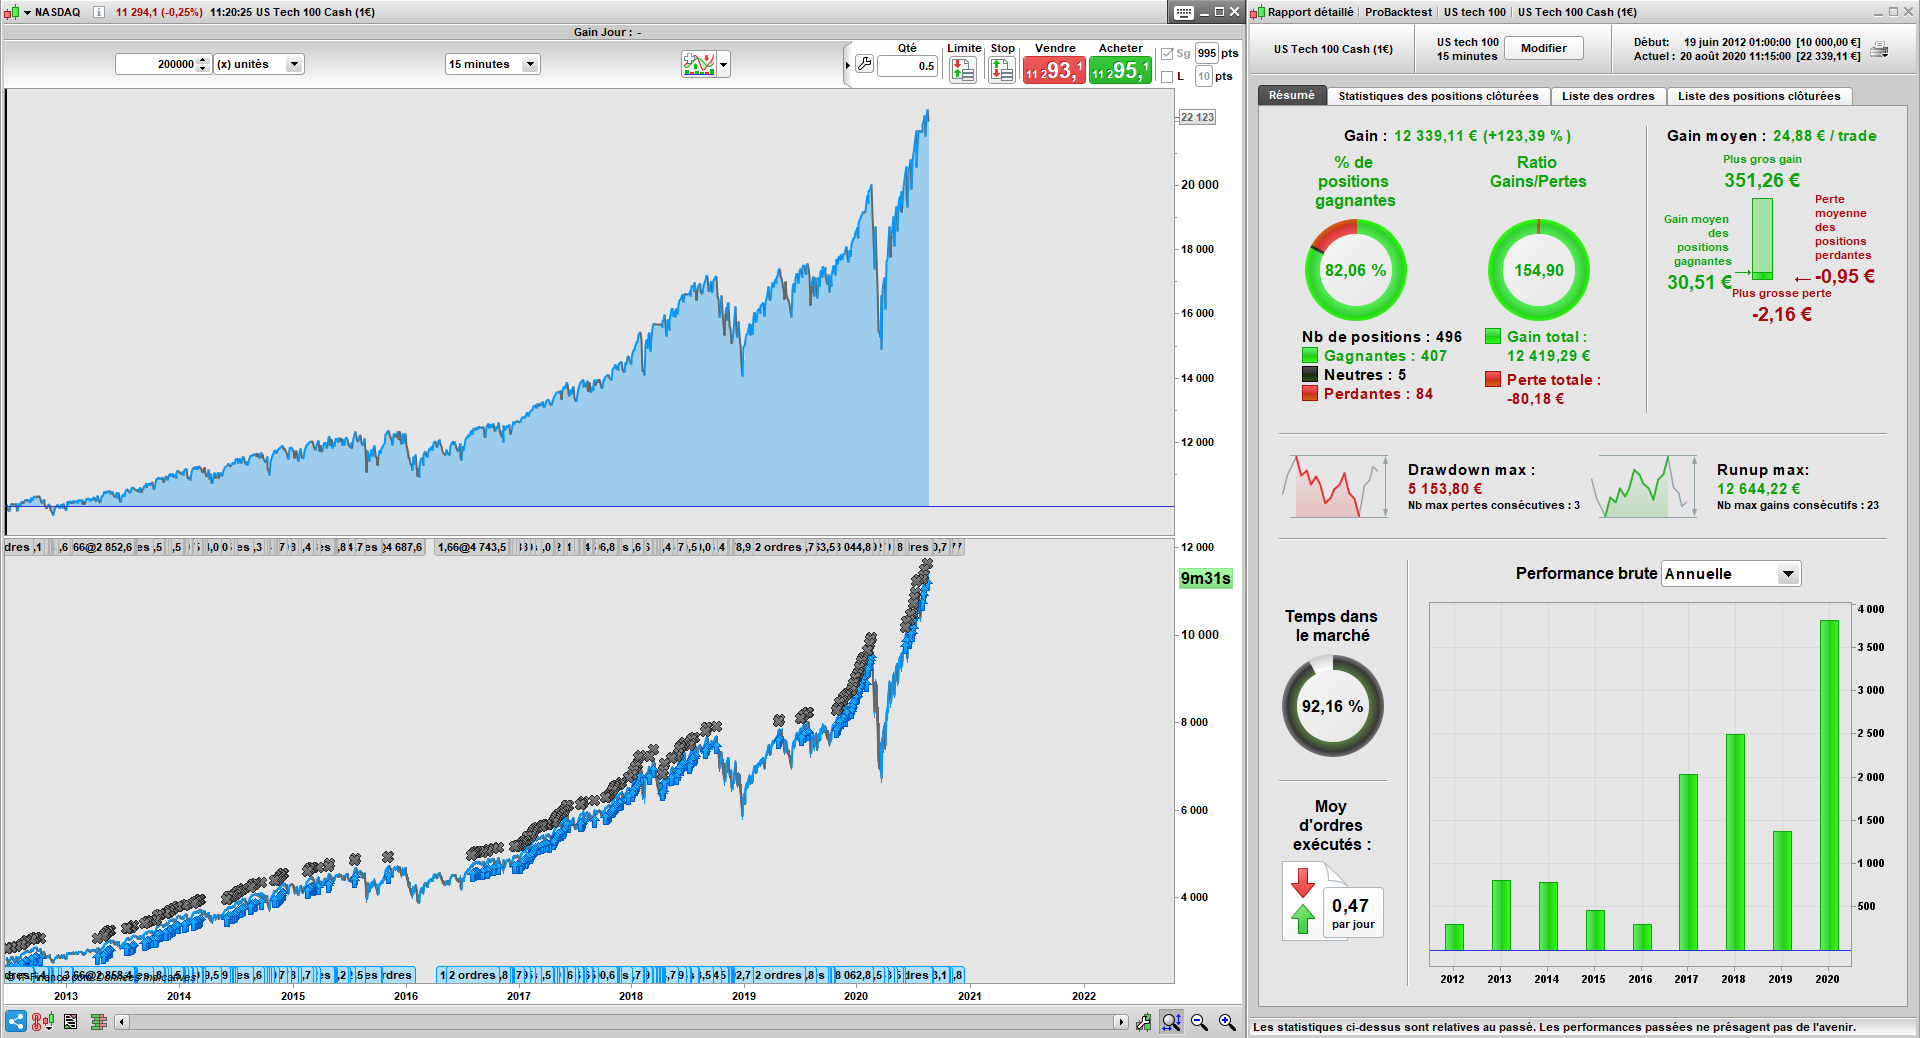Screen dimensions: 1920x1038
Task: Click the Qté quantity field
Action: (907, 66)
